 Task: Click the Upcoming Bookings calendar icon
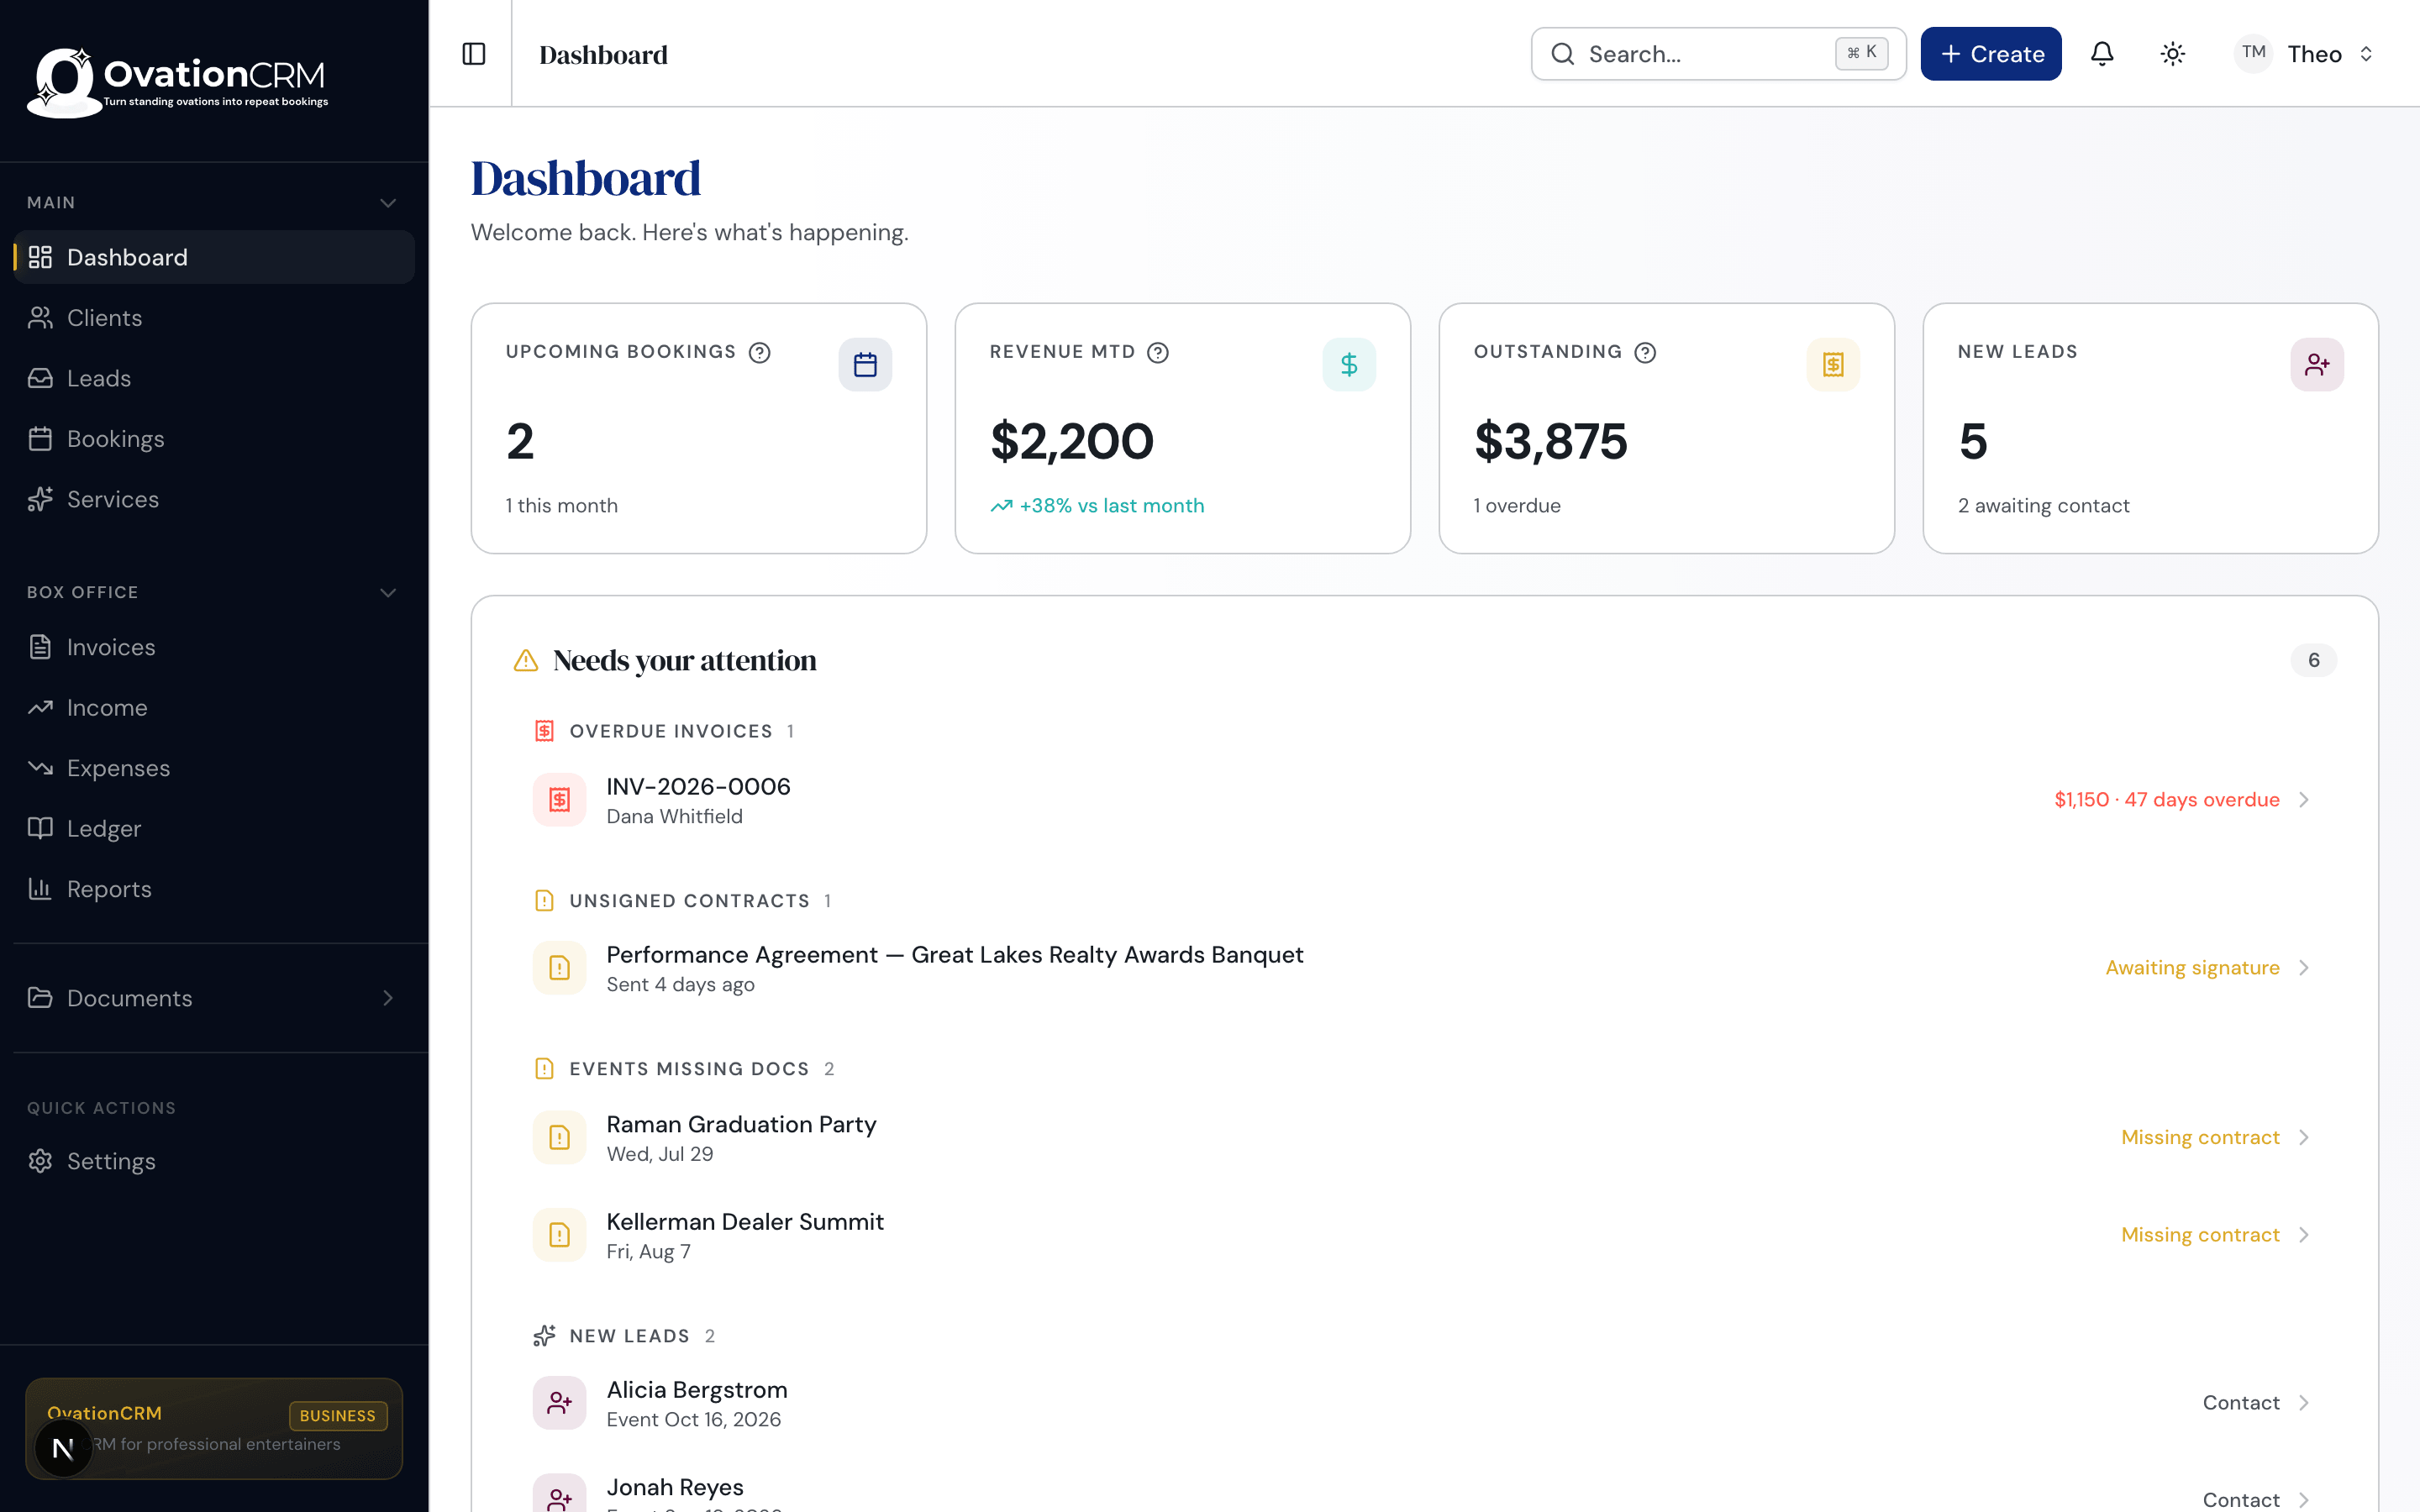click(865, 365)
